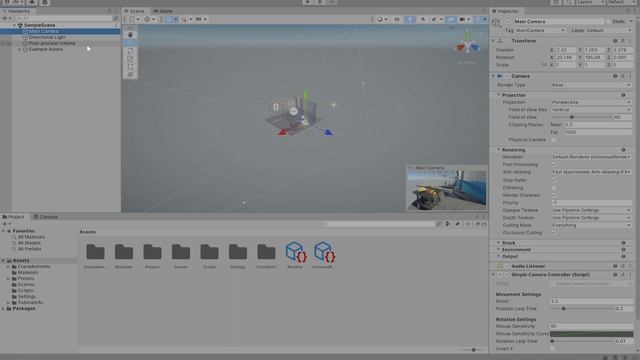Click the orientation gizmo red X axis
The height and width of the screenshot is (360, 640).
(461, 47)
